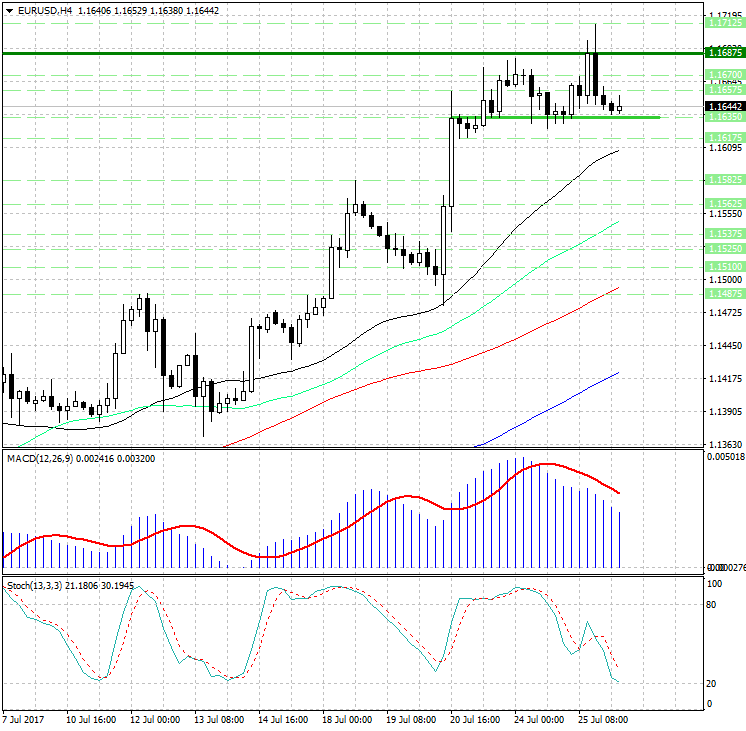The image size is (746, 731).
Task: Select the Stoch(13,3,3) indicator label
Action: [34, 585]
